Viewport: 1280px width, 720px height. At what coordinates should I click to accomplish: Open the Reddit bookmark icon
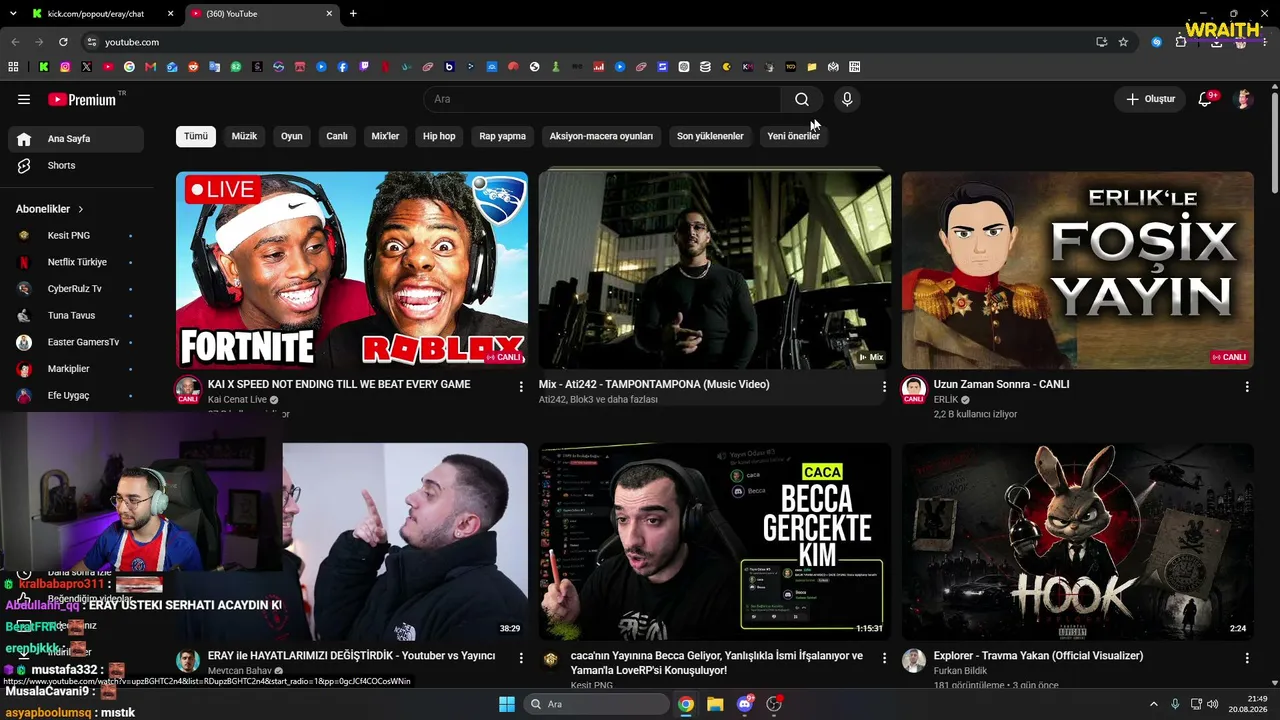click(x=193, y=67)
